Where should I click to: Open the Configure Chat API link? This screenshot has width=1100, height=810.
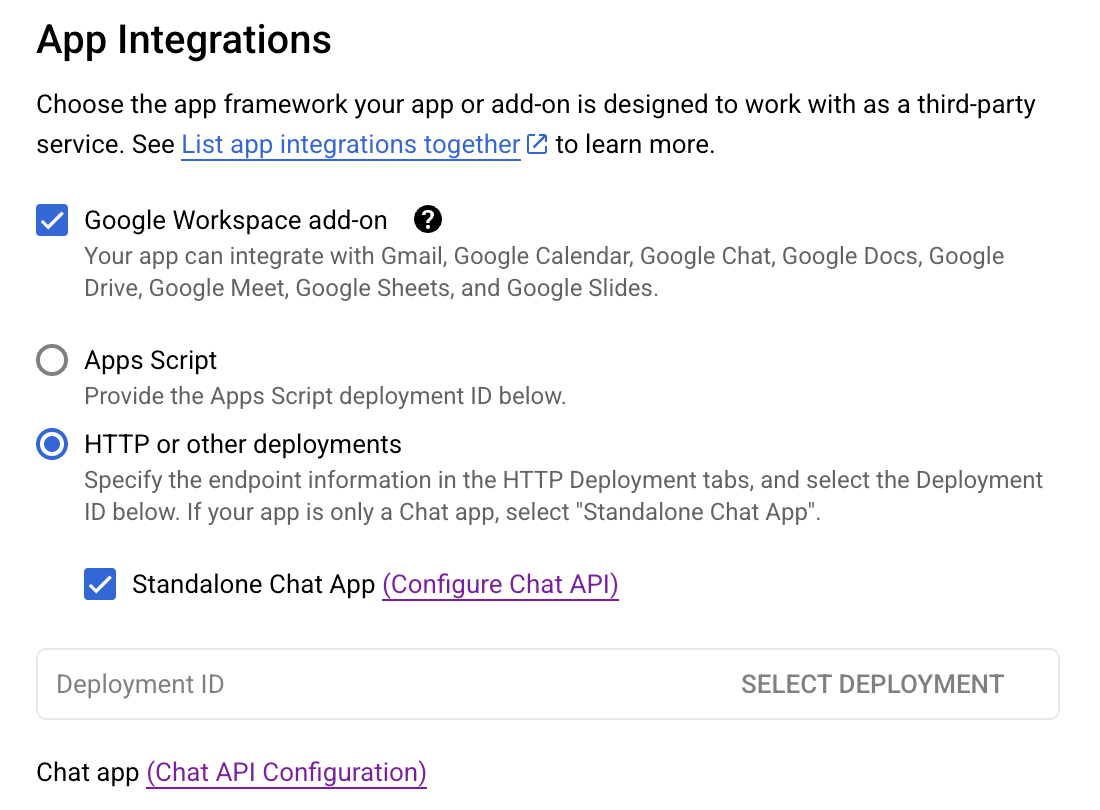coord(499,584)
